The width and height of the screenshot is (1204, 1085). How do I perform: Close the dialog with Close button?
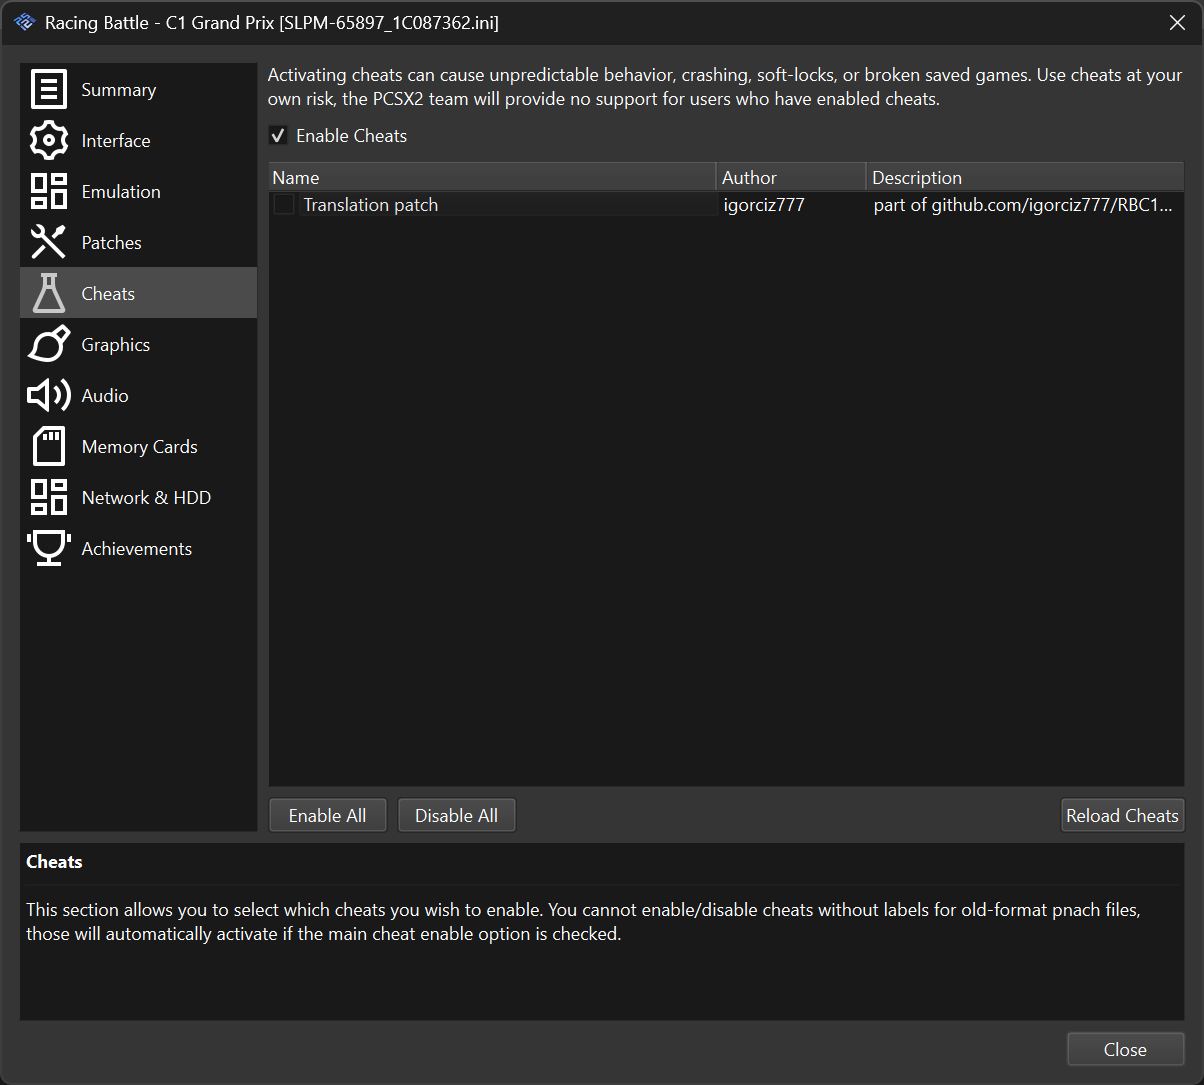click(x=1125, y=1049)
